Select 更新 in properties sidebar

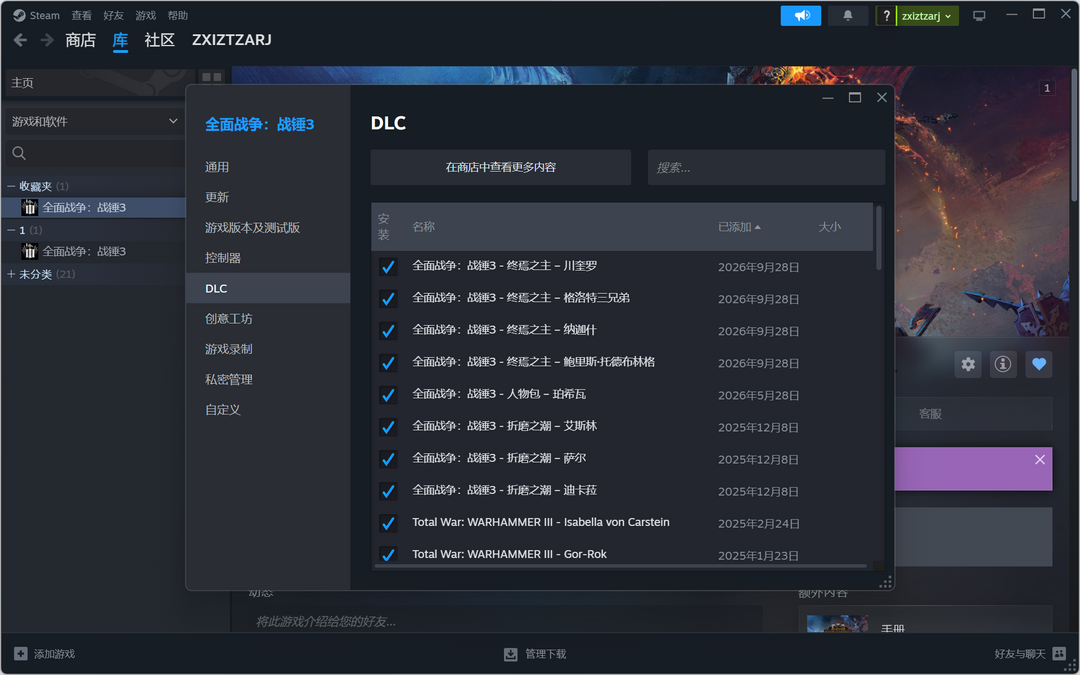coord(268,198)
